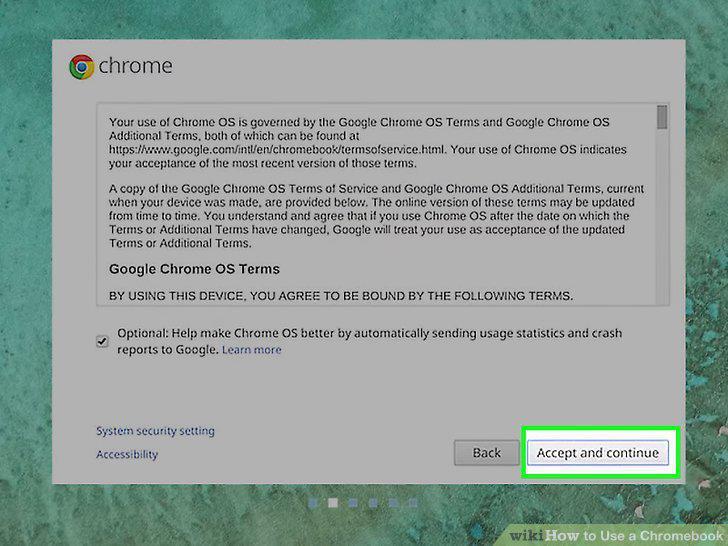
Task: Go back with the Back button
Action: (x=486, y=453)
